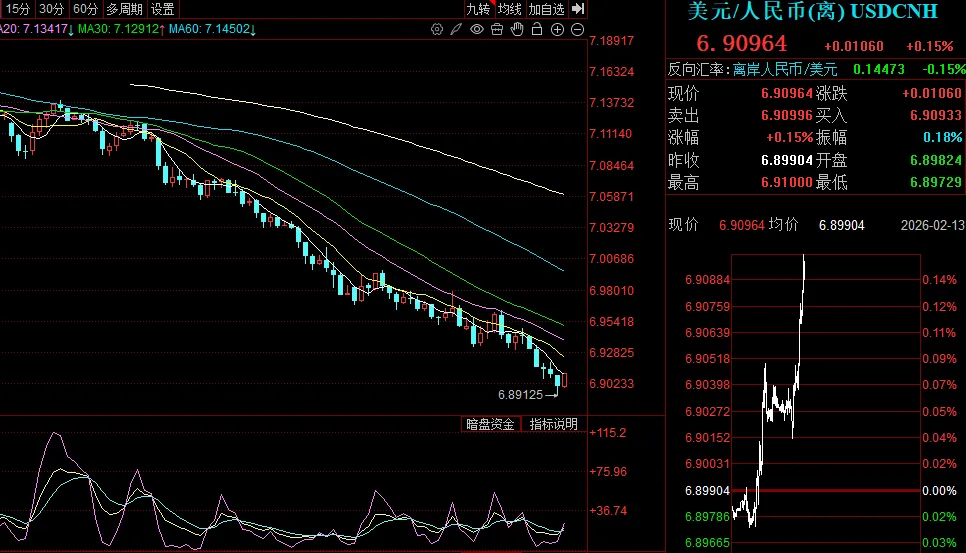Select the hand pan tool
This screenshot has height=553, width=966.
pyautogui.click(x=517, y=29)
